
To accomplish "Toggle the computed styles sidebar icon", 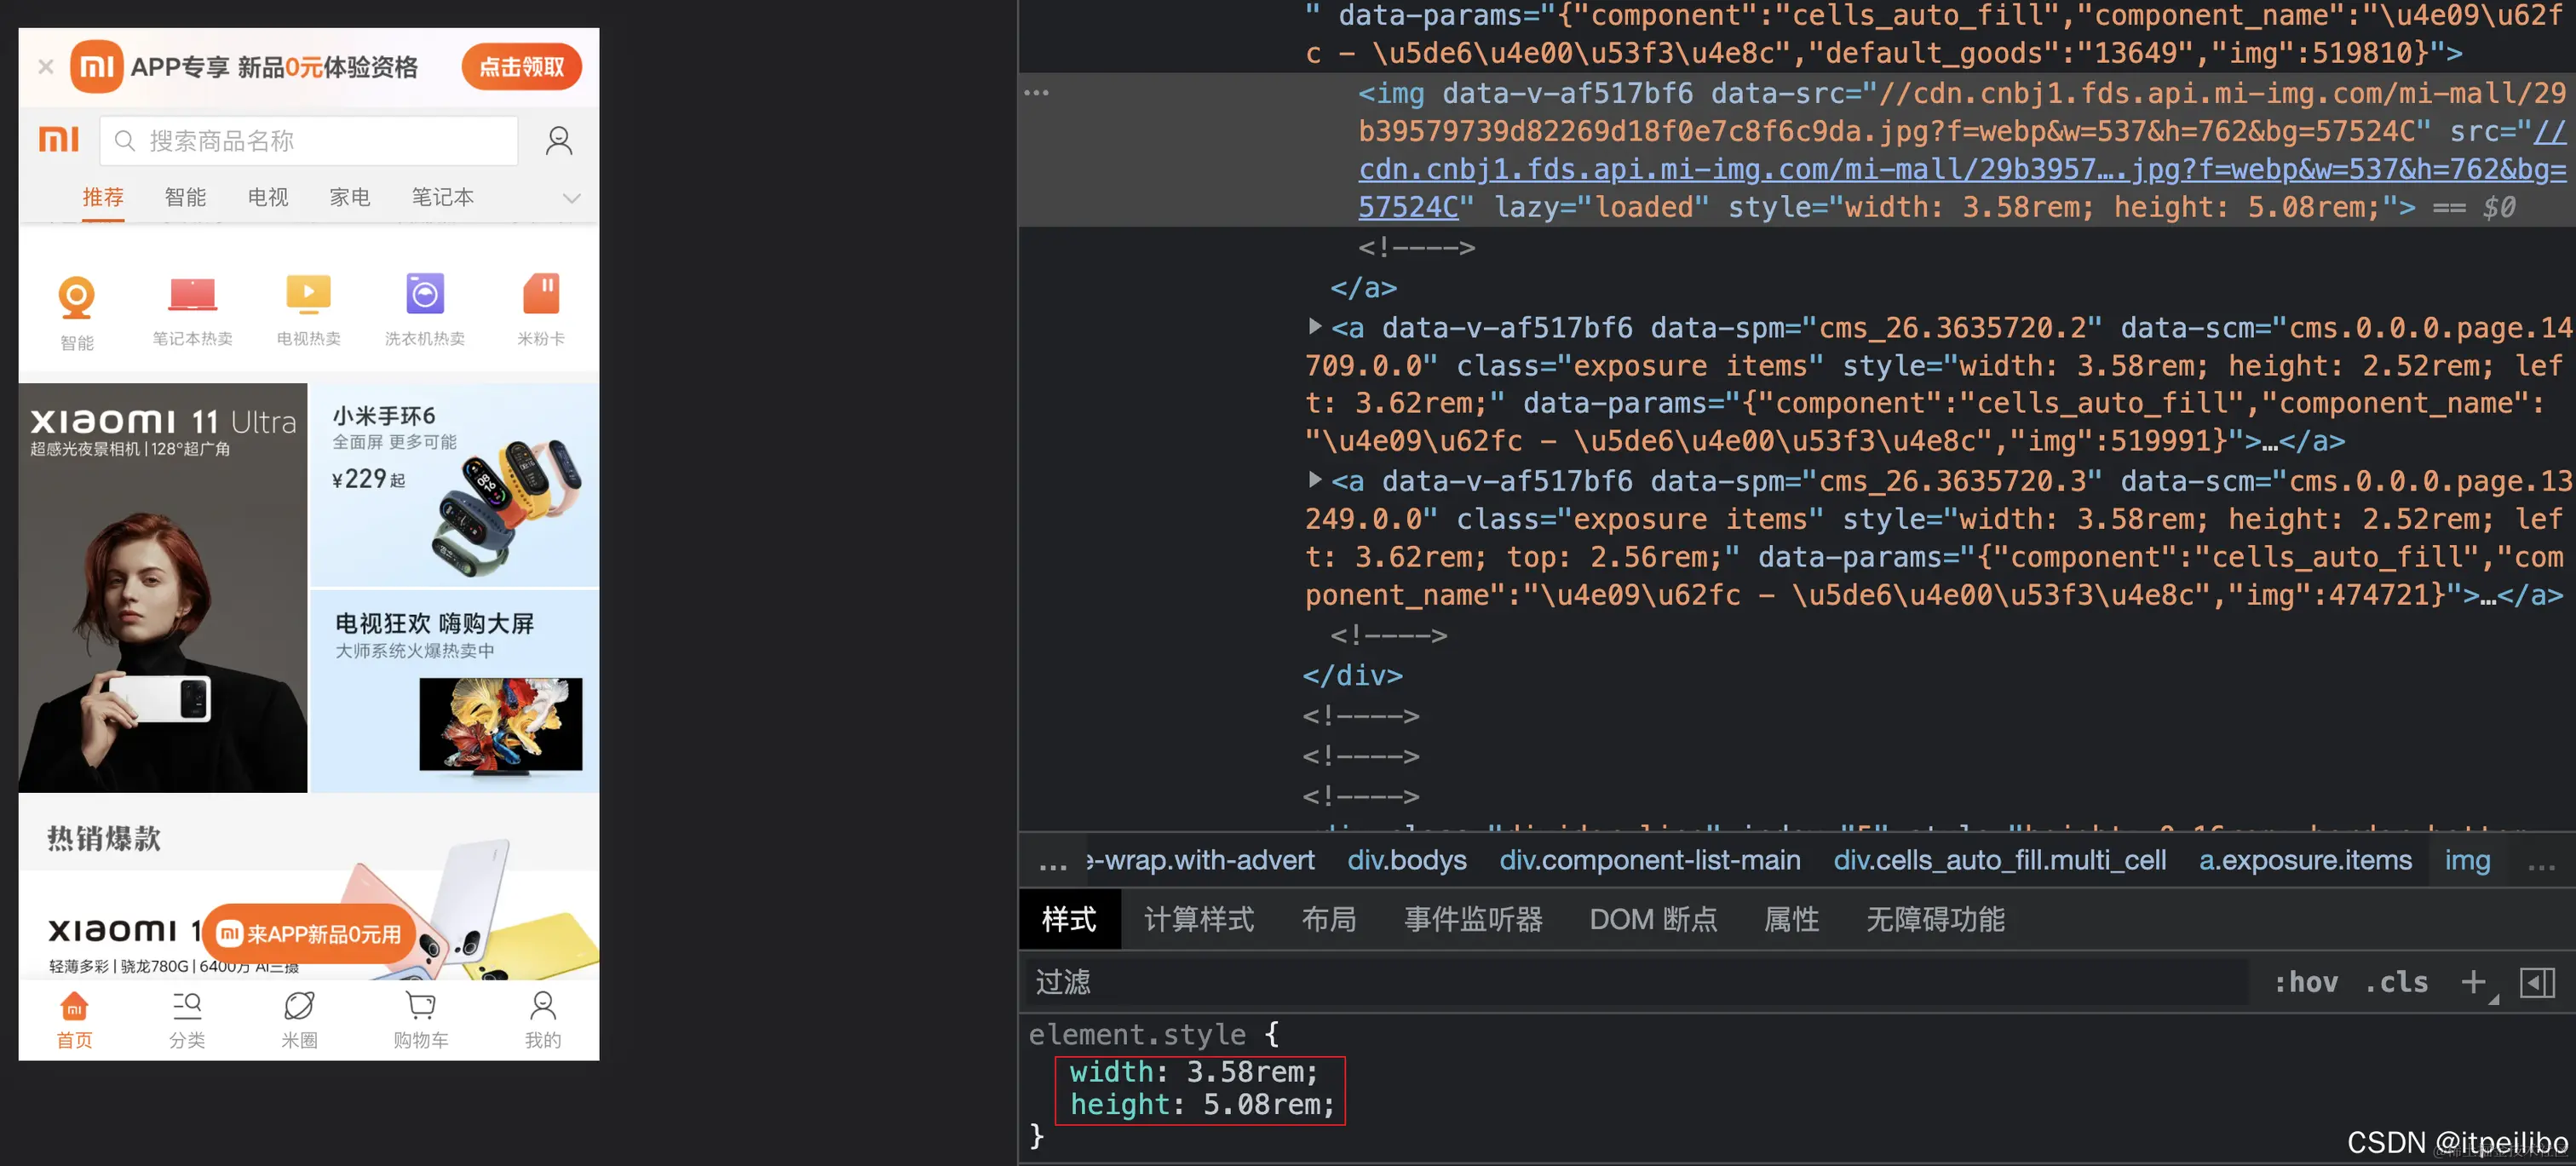I will 2537,982.
